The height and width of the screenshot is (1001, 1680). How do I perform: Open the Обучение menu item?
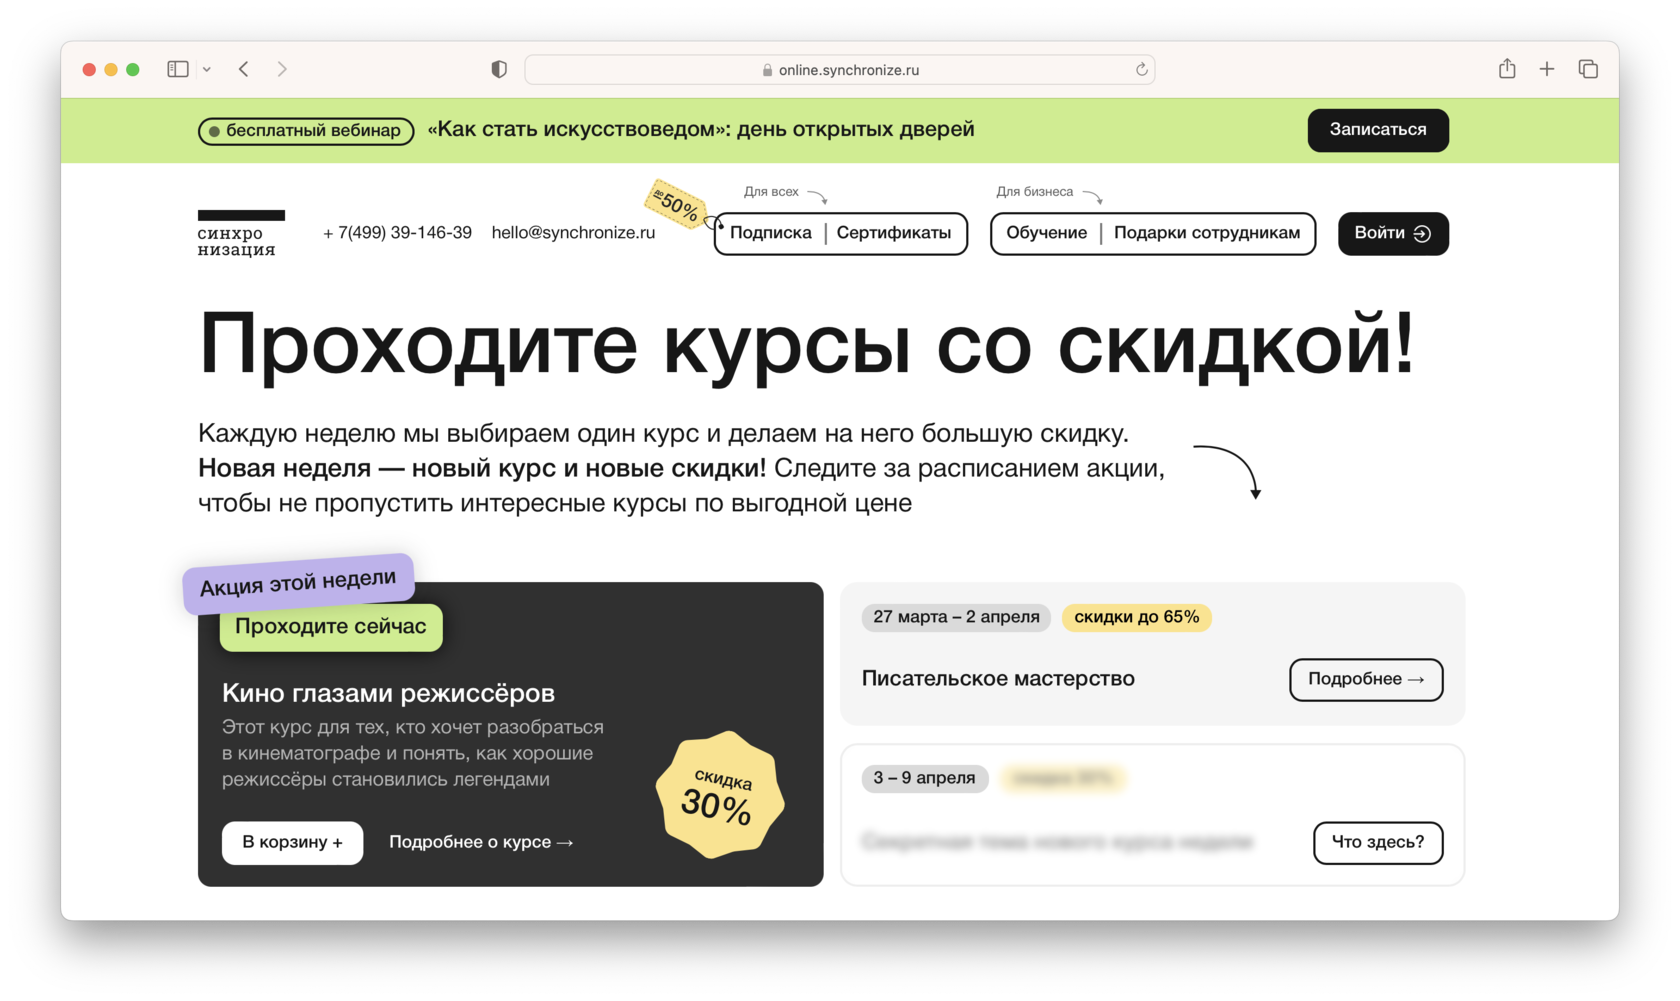pos(1046,233)
